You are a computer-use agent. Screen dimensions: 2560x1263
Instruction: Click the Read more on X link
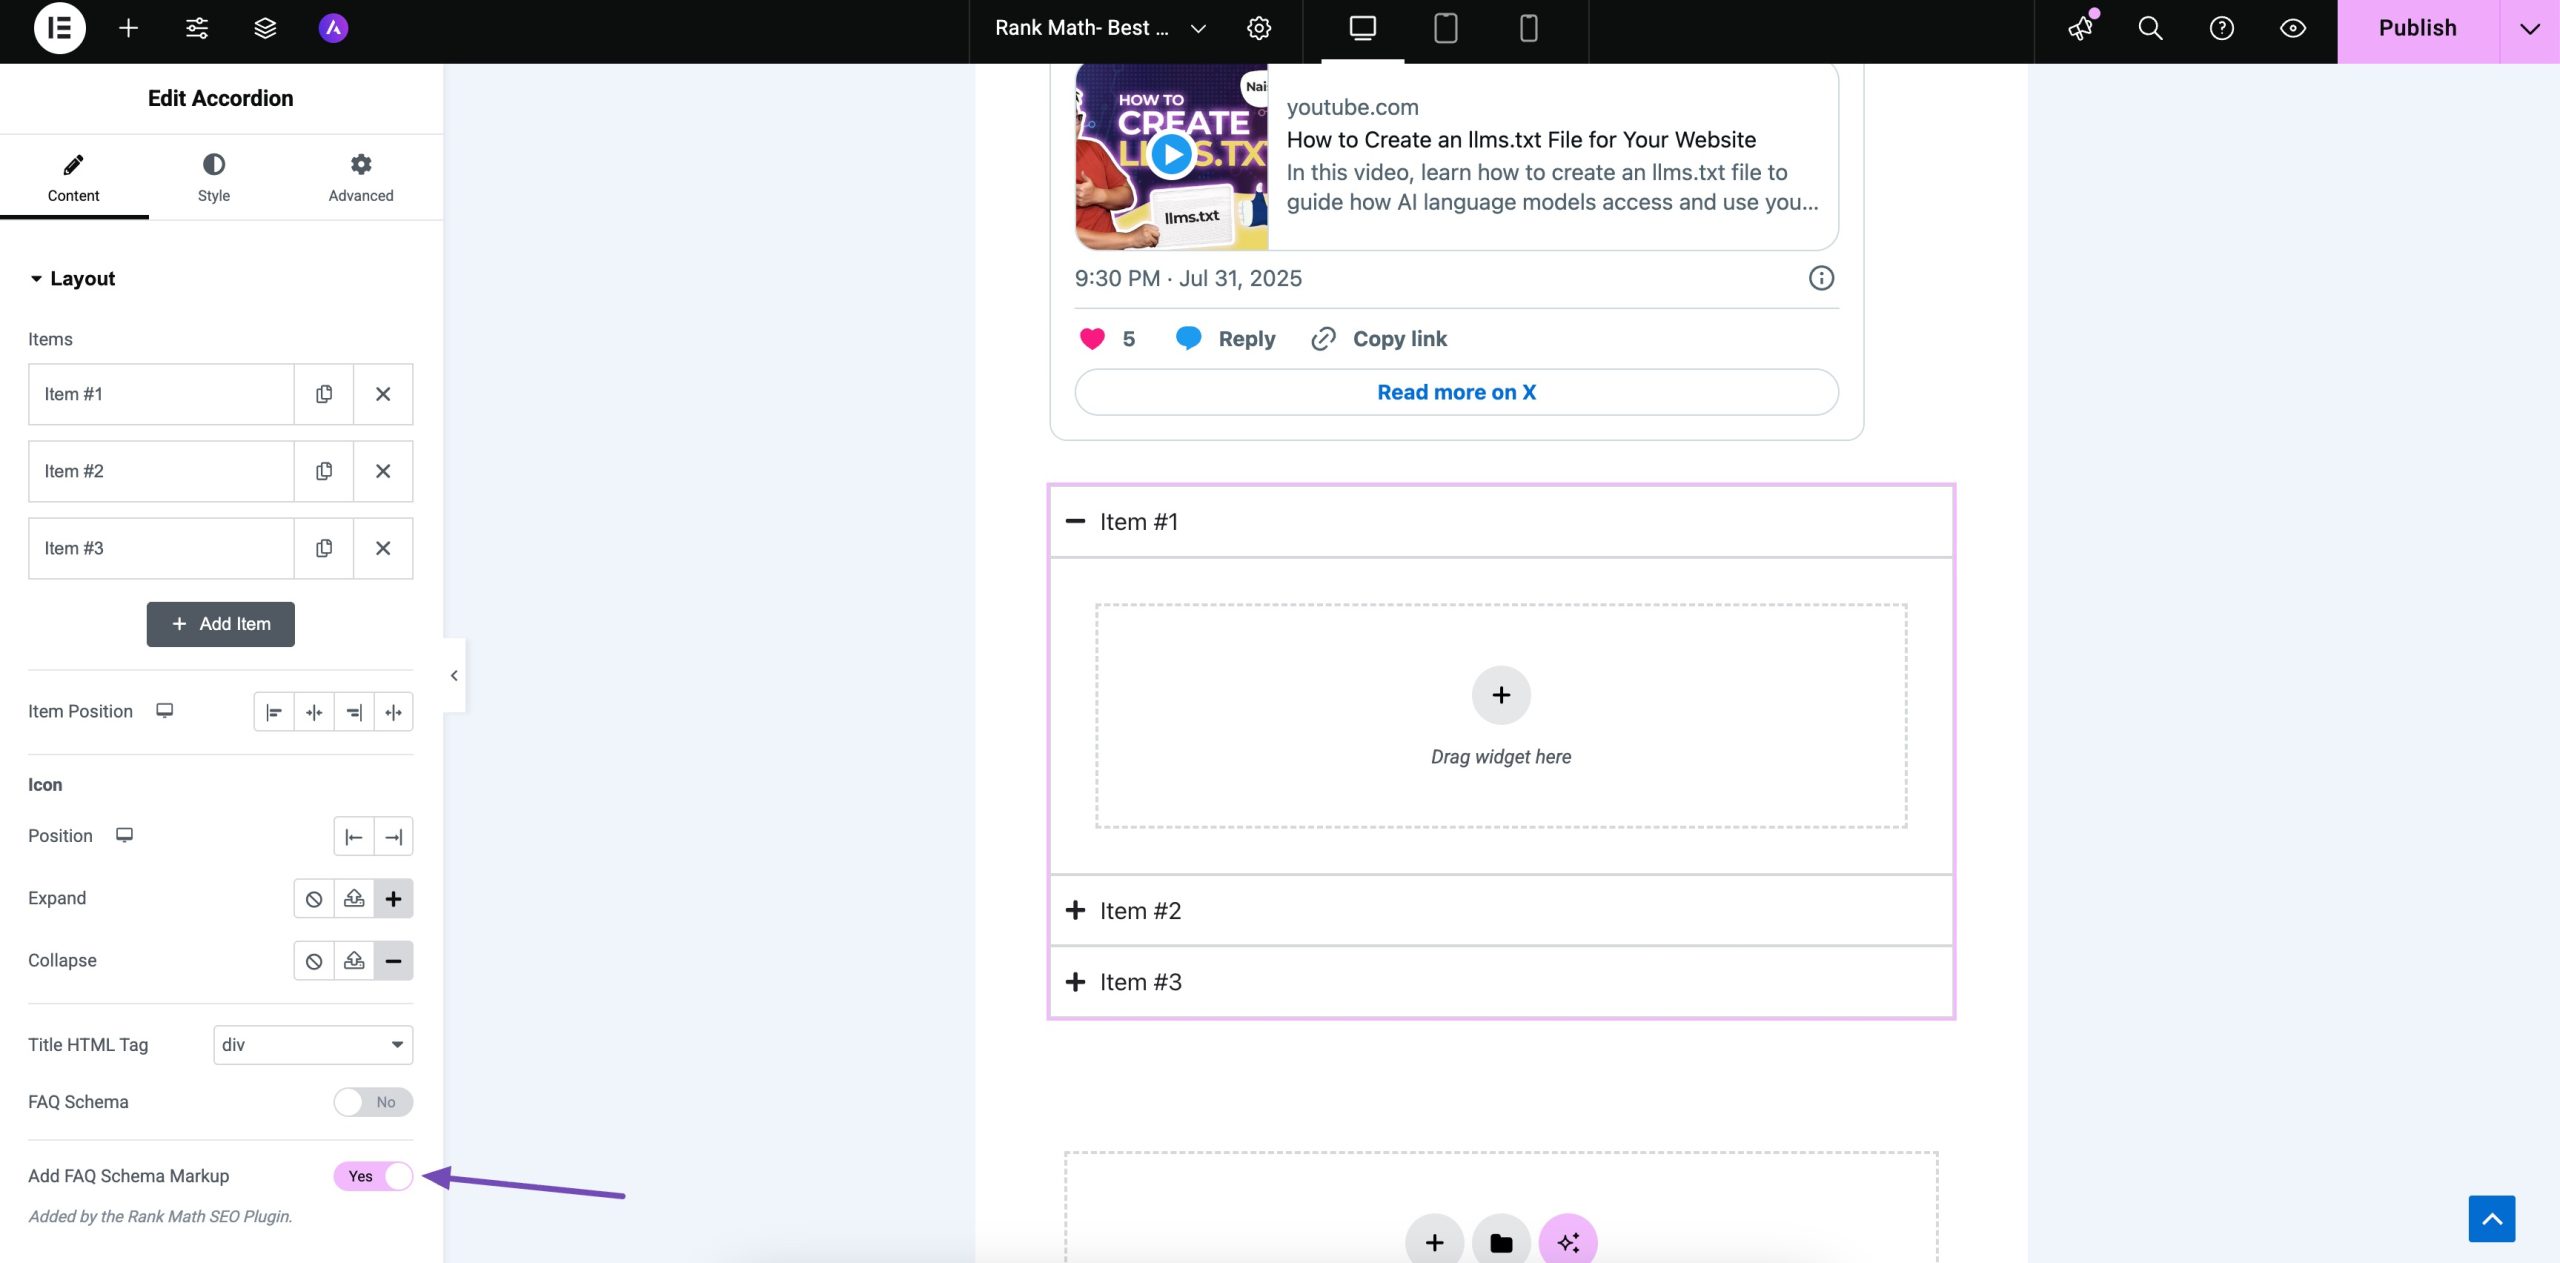(x=1455, y=391)
